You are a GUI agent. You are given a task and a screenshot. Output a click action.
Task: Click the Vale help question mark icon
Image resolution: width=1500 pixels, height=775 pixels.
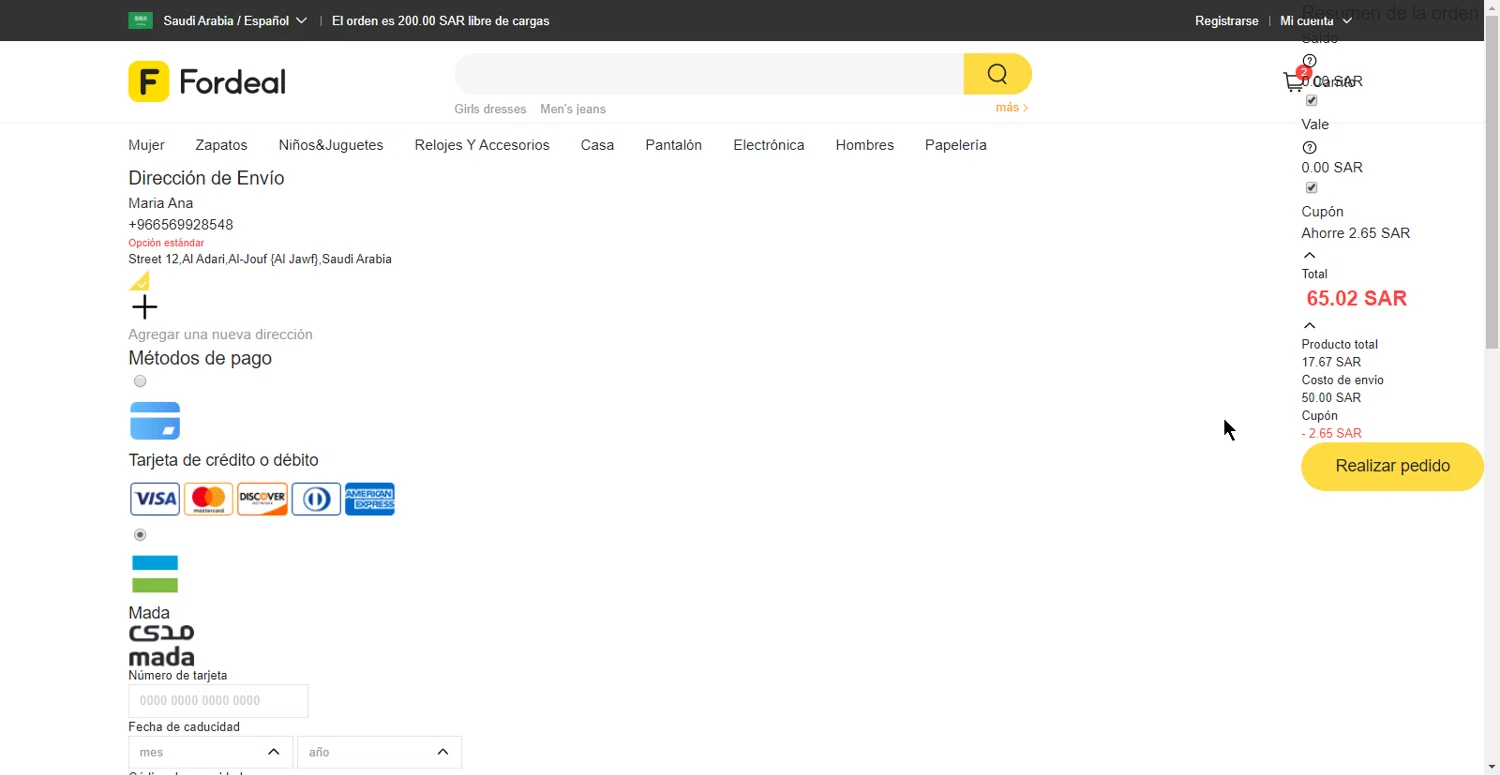tap(1310, 148)
